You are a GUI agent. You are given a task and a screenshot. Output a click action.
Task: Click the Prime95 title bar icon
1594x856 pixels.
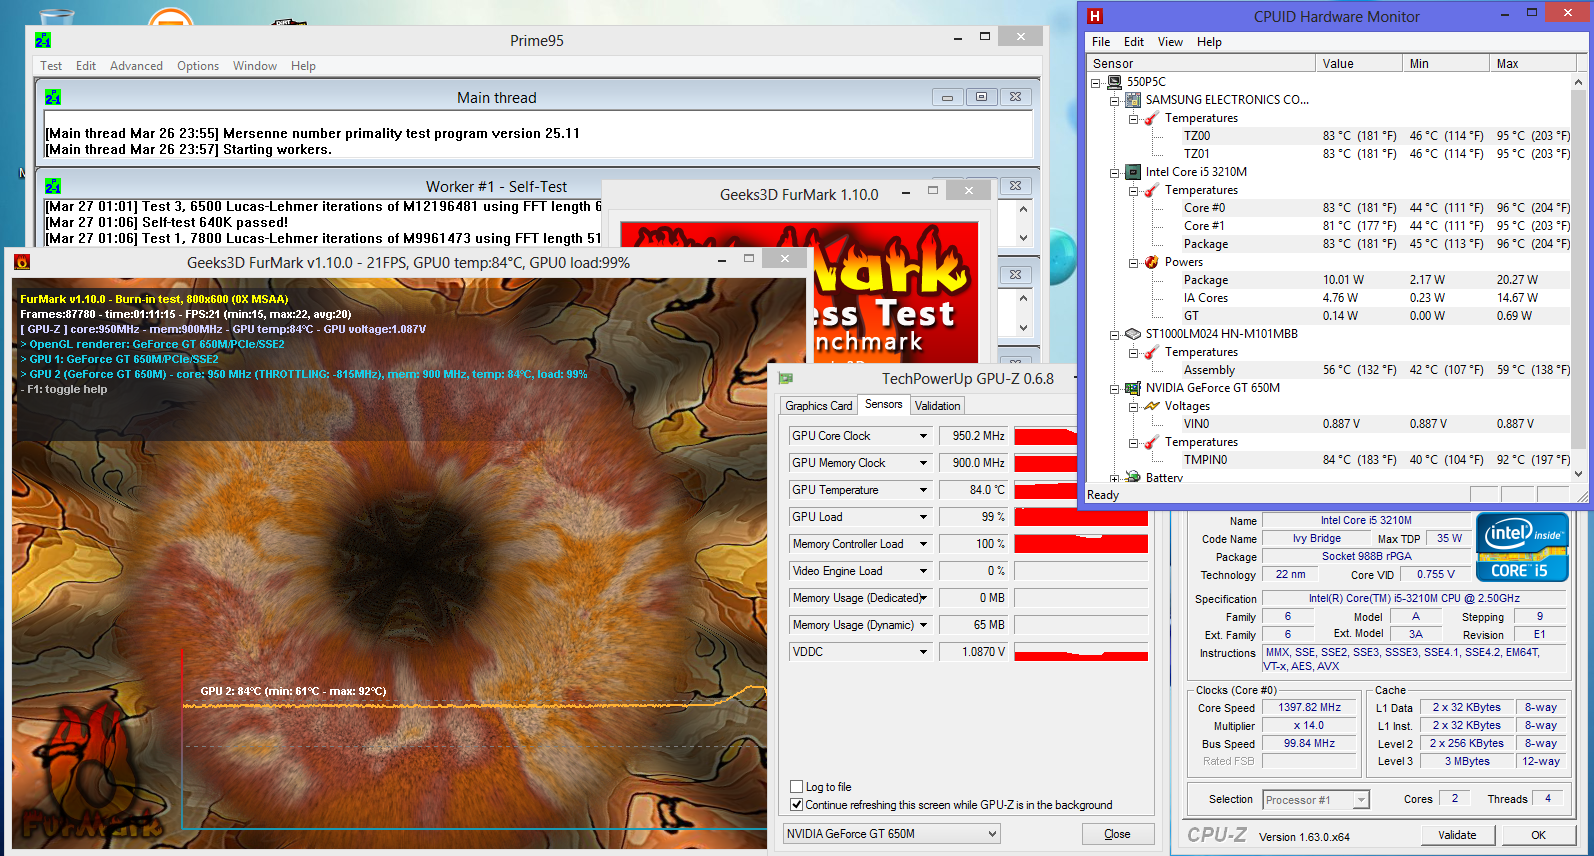[x=43, y=40]
